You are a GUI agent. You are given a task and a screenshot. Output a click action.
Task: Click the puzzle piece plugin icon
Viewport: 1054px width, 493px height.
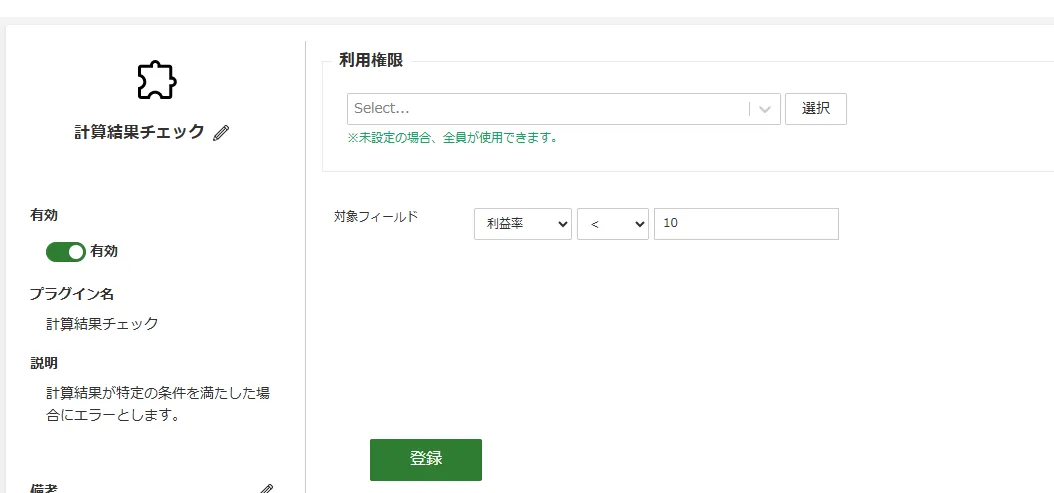pos(157,80)
